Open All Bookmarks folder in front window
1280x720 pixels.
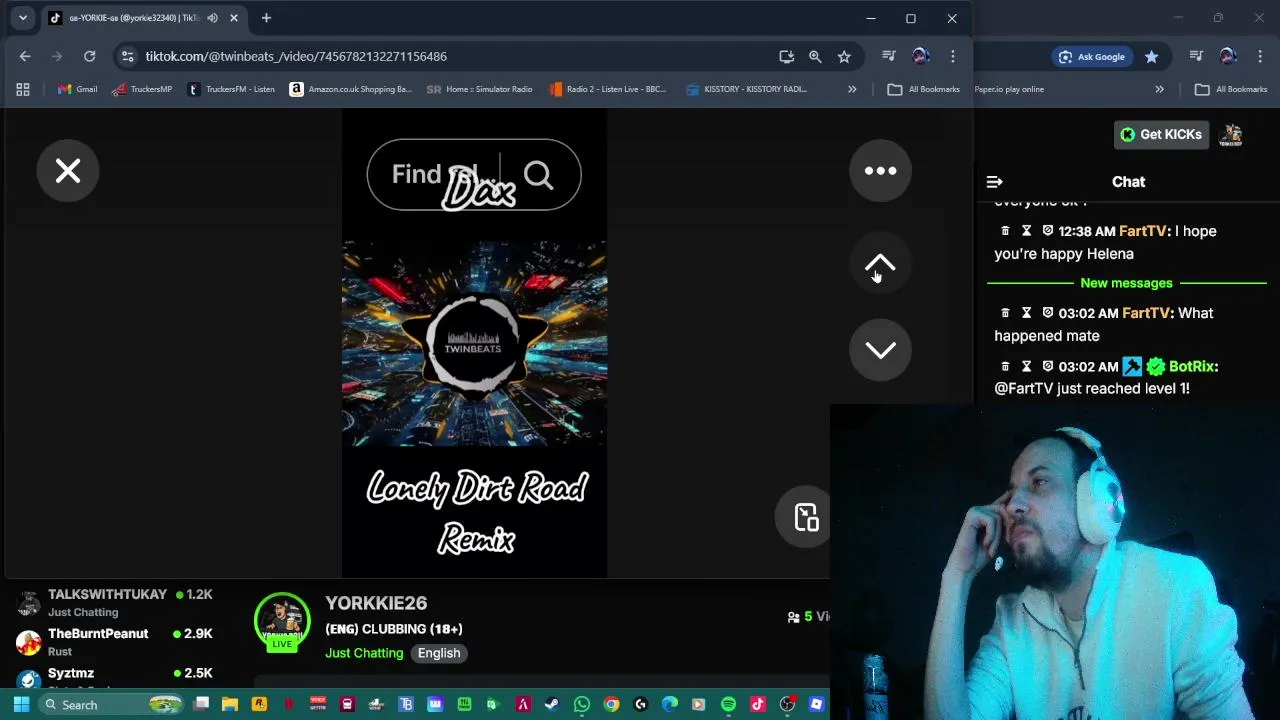[924, 89]
